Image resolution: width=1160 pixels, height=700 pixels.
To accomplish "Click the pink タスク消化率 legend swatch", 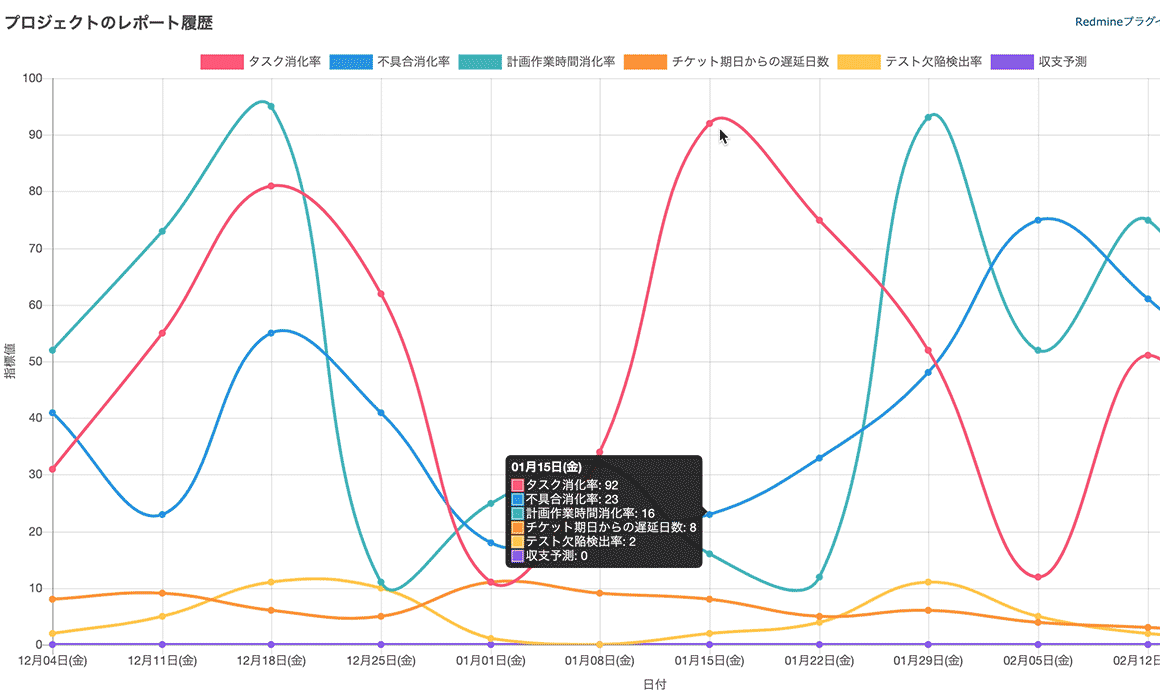I will click(x=222, y=62).
